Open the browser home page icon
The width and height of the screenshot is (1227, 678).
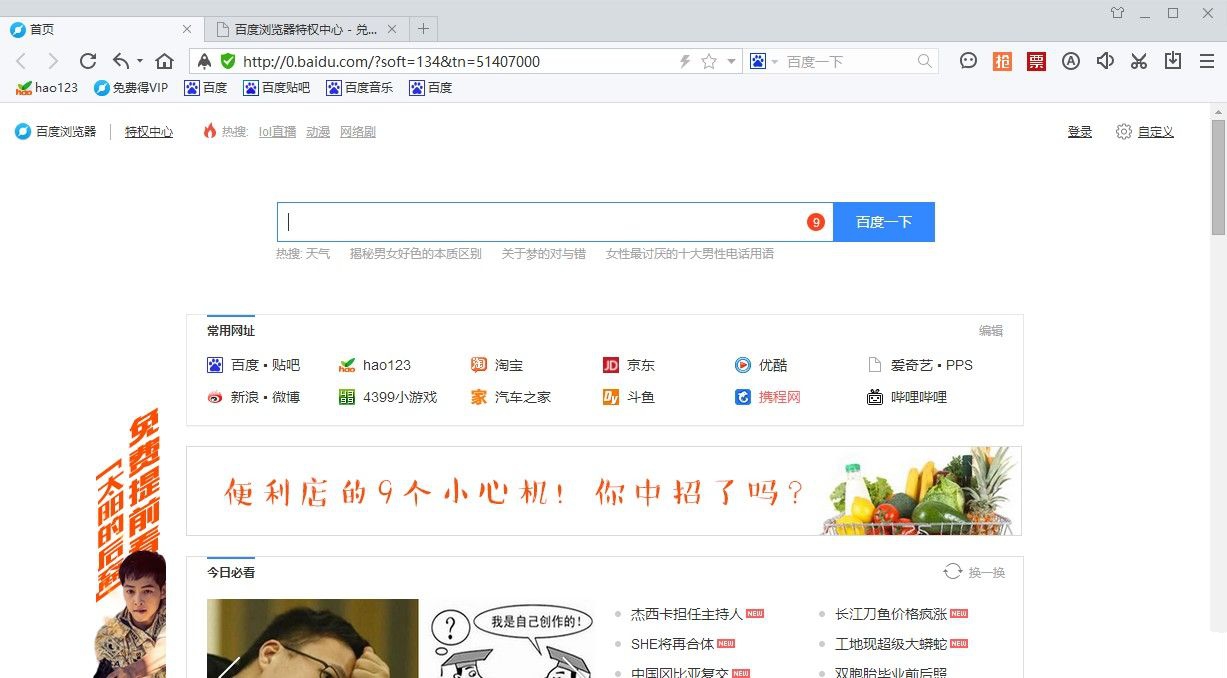(x=165, y=61)
